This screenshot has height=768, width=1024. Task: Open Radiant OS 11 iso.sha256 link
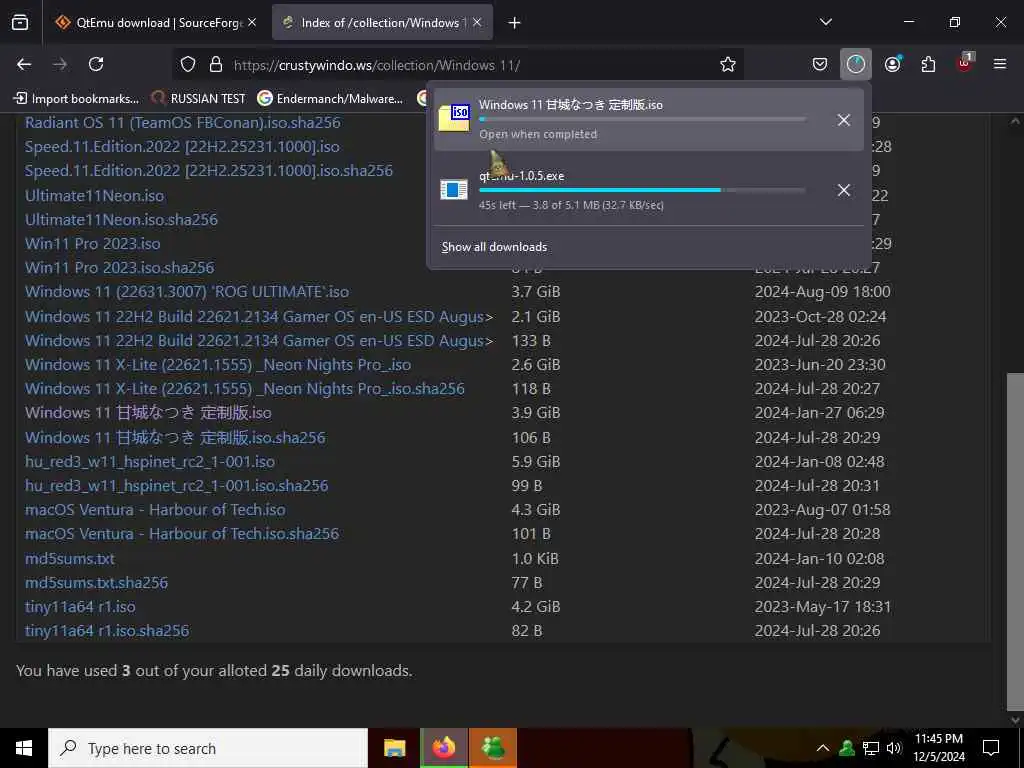pyautogui.click(x=183, y=123)
